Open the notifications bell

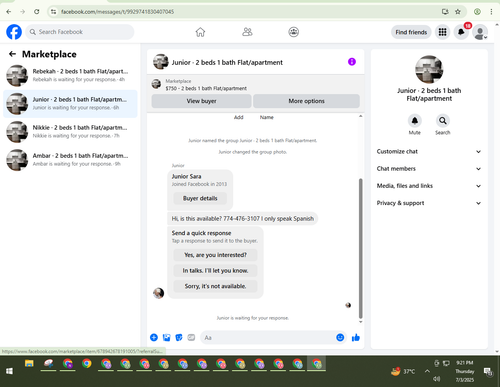461,32
